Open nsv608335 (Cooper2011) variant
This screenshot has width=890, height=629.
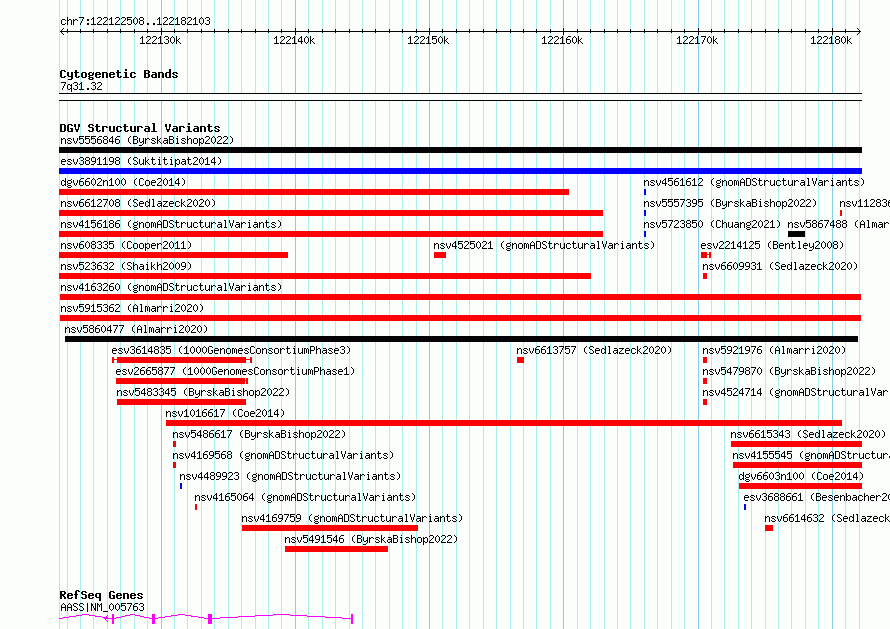(x=126, y=245)
